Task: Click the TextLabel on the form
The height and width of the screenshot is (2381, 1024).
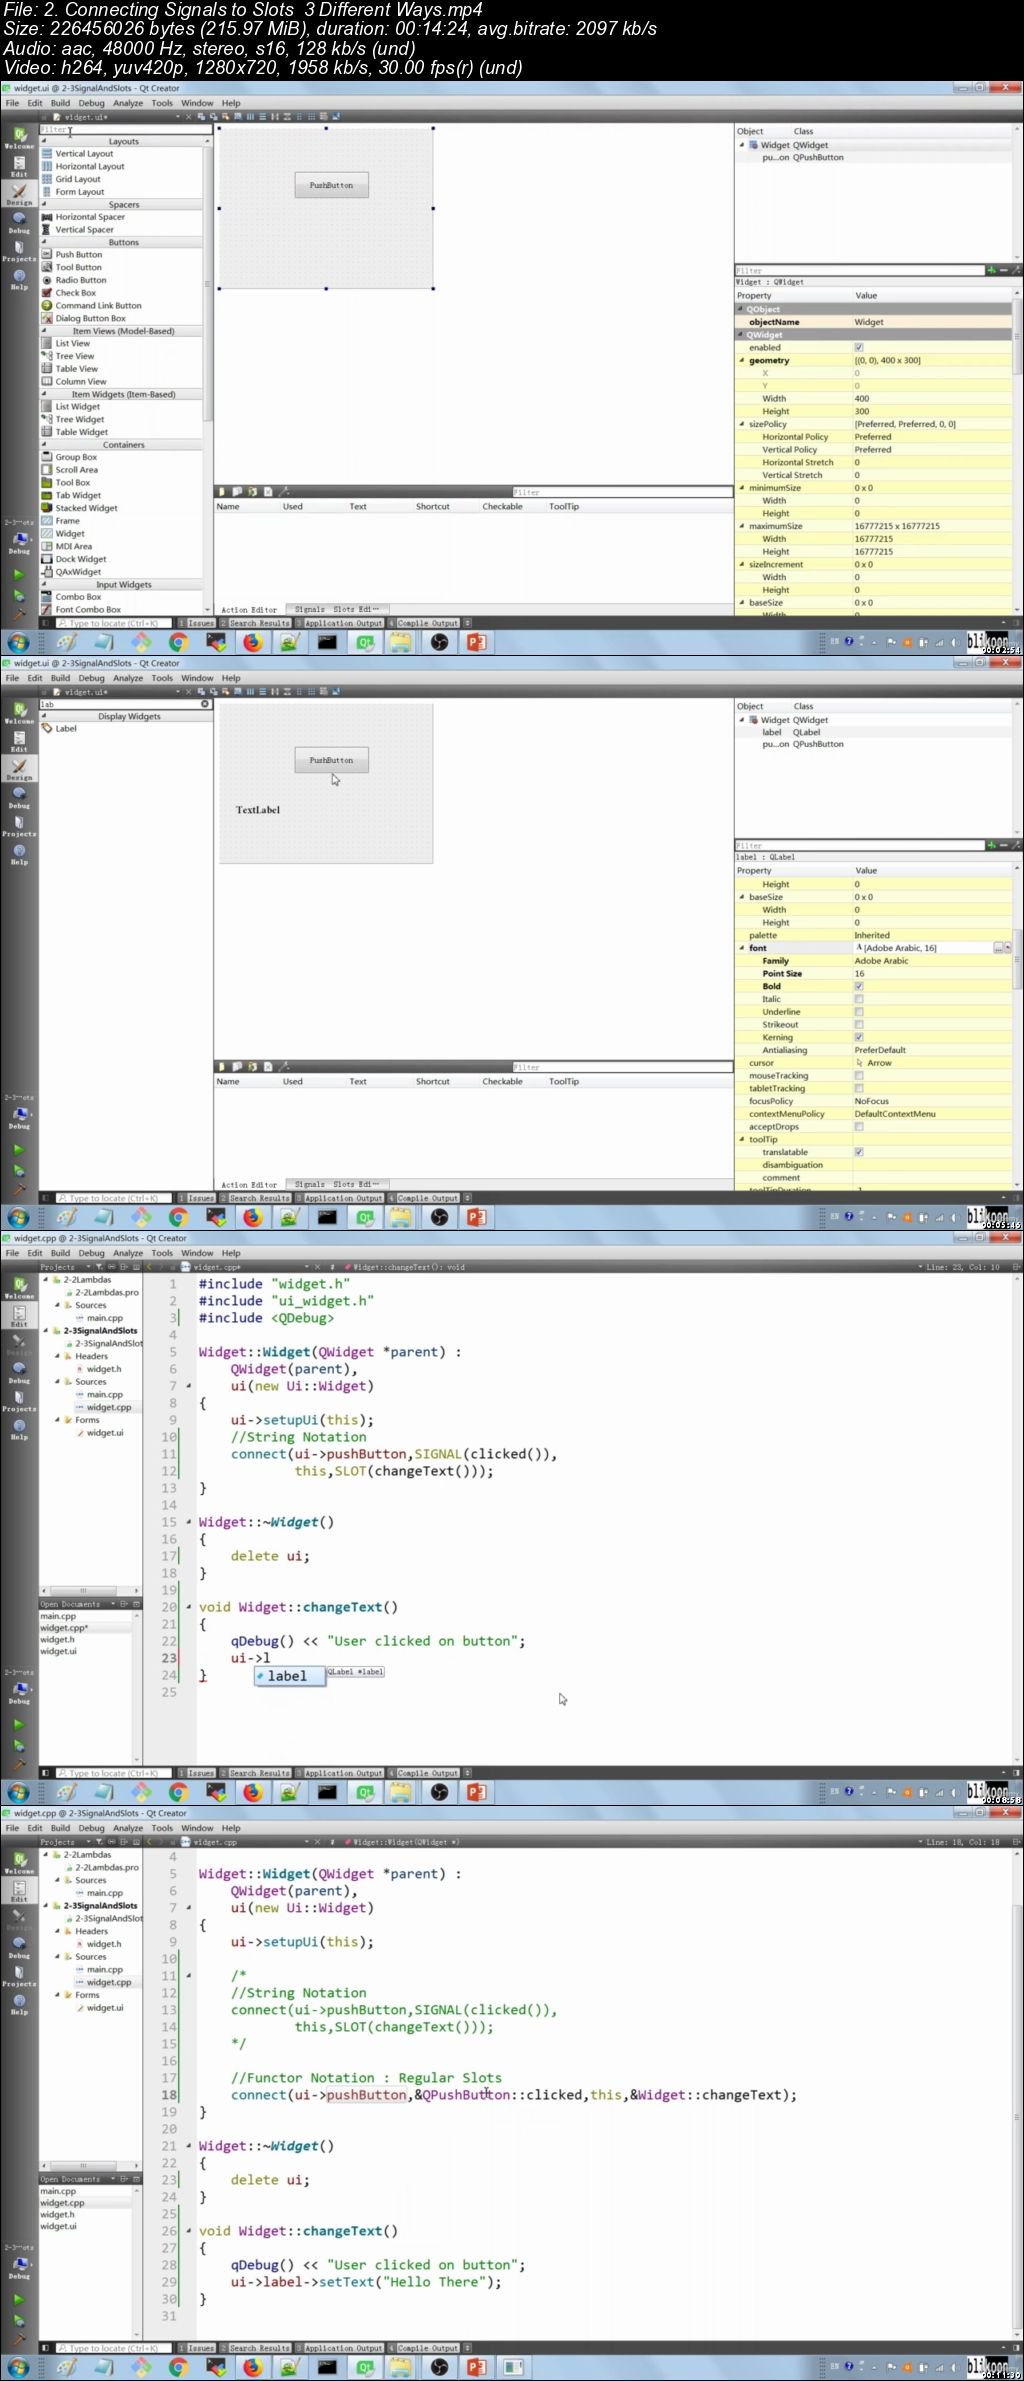Action: (x=258, y=810)
